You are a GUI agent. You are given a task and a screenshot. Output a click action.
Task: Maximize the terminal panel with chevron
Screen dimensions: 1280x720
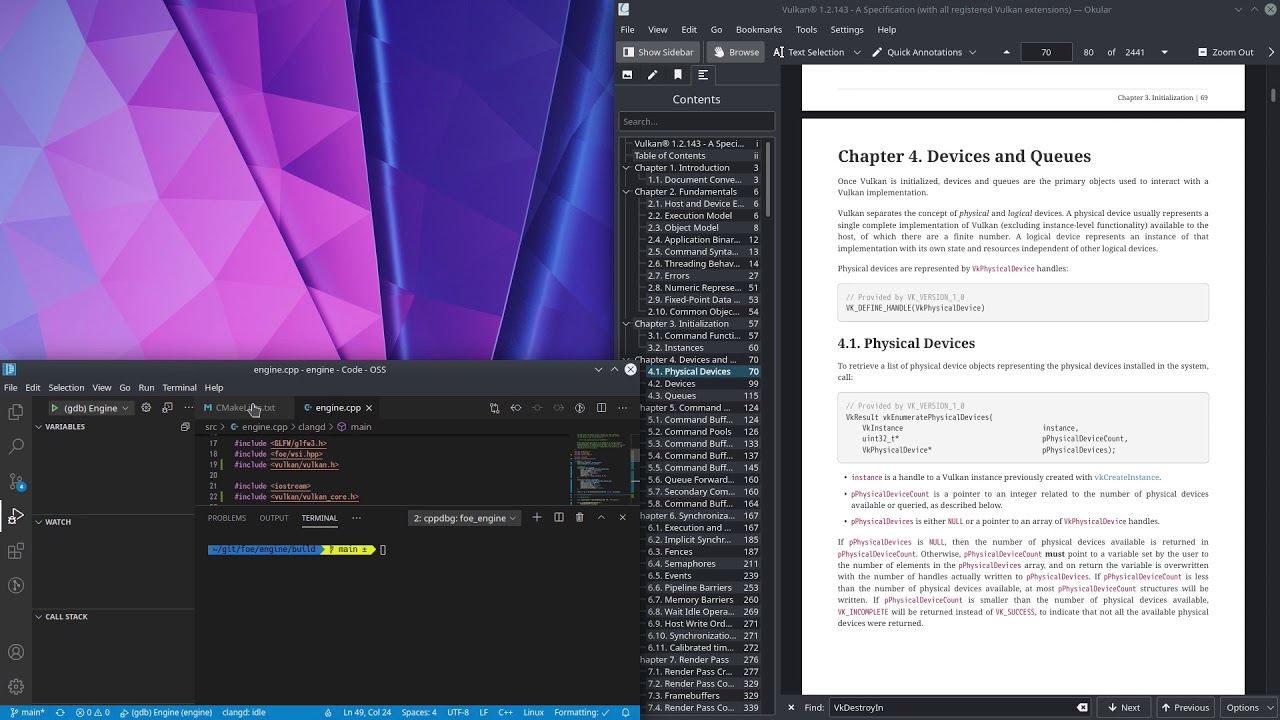pos(601,518)
